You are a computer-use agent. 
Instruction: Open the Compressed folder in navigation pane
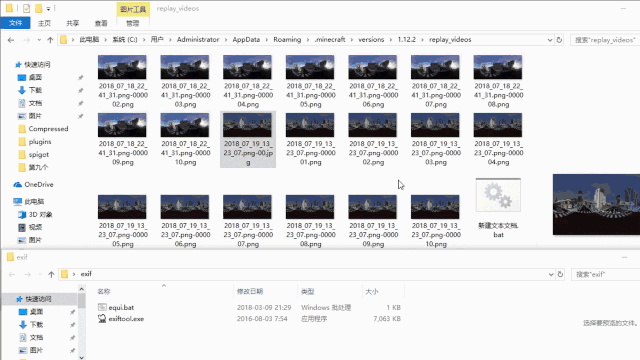tap(48, 129)
